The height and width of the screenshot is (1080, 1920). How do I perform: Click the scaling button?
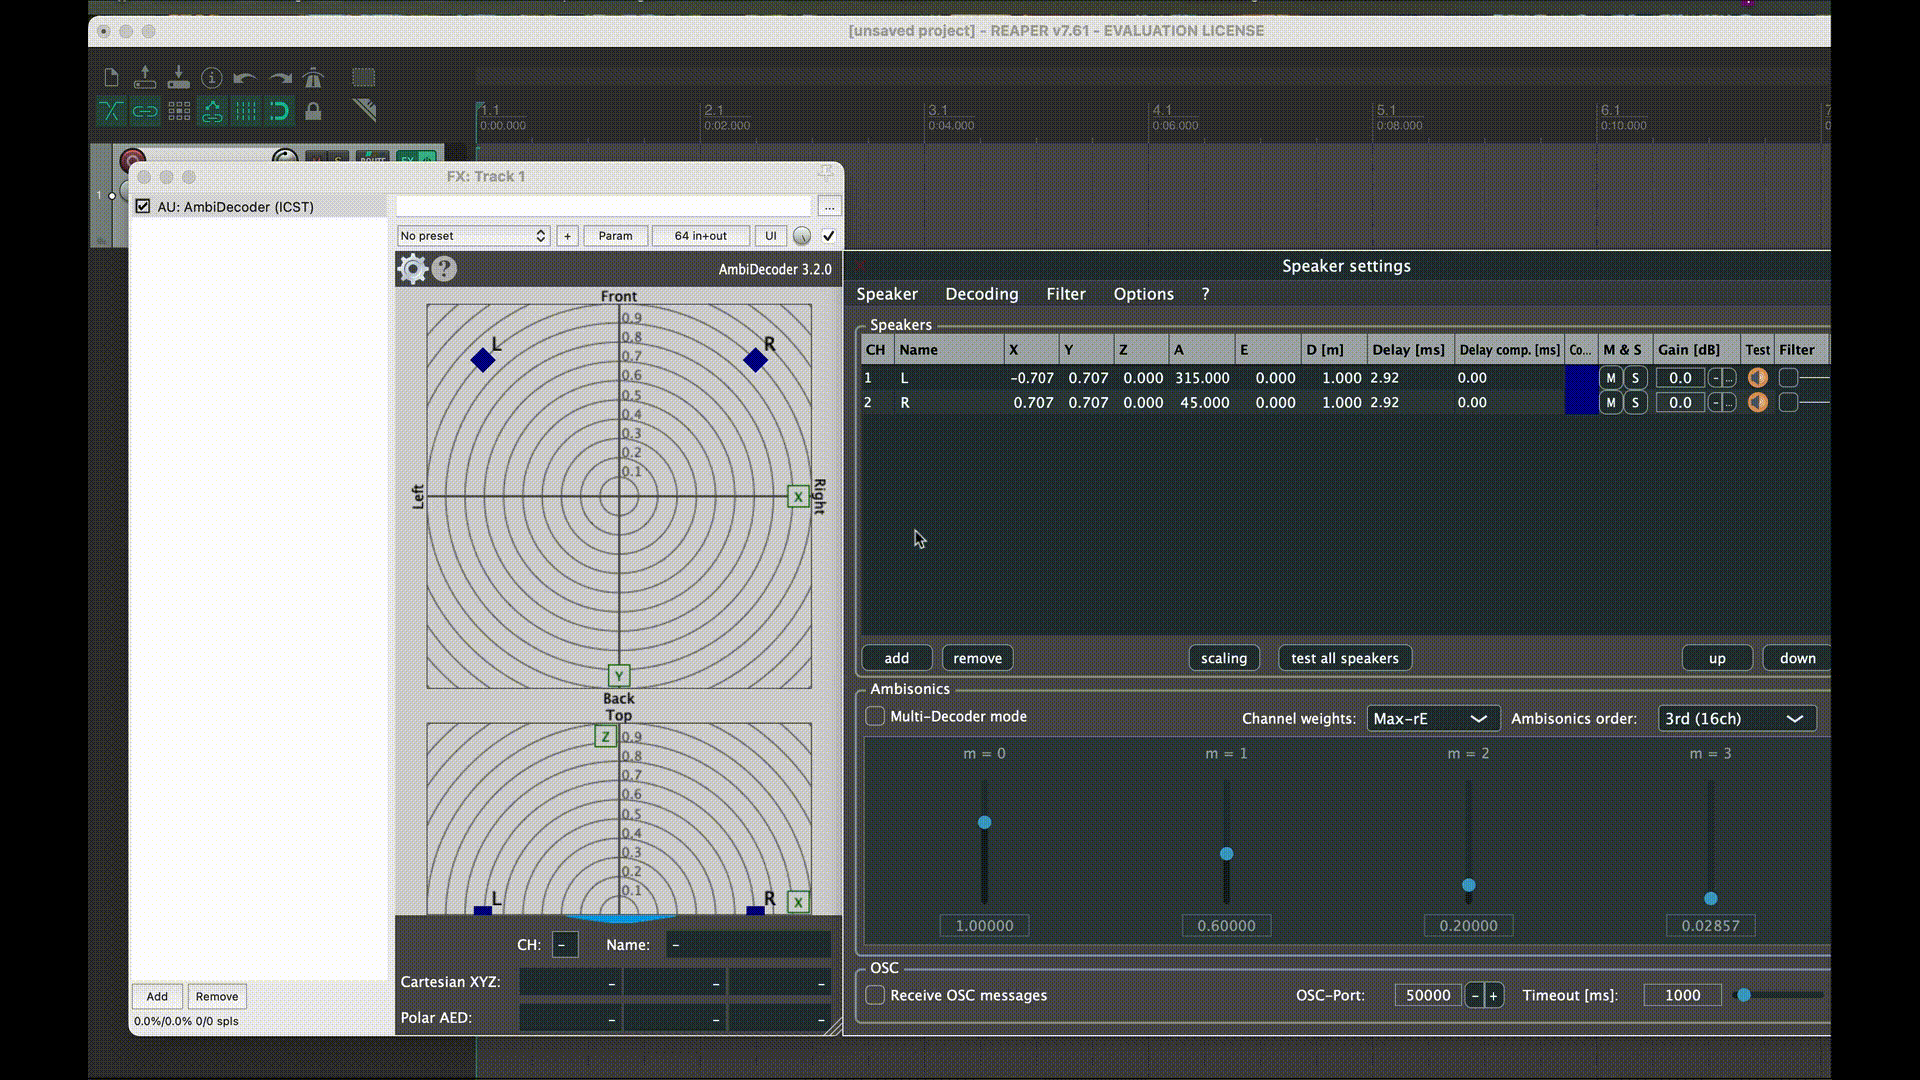[x=1223, y=658]
